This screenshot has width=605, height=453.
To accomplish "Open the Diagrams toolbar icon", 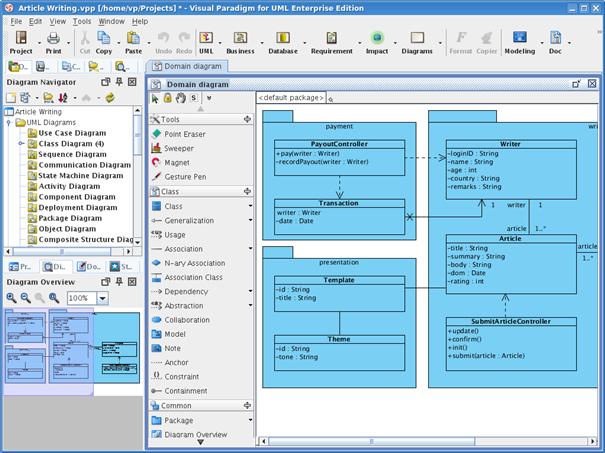I will point(417,42).
